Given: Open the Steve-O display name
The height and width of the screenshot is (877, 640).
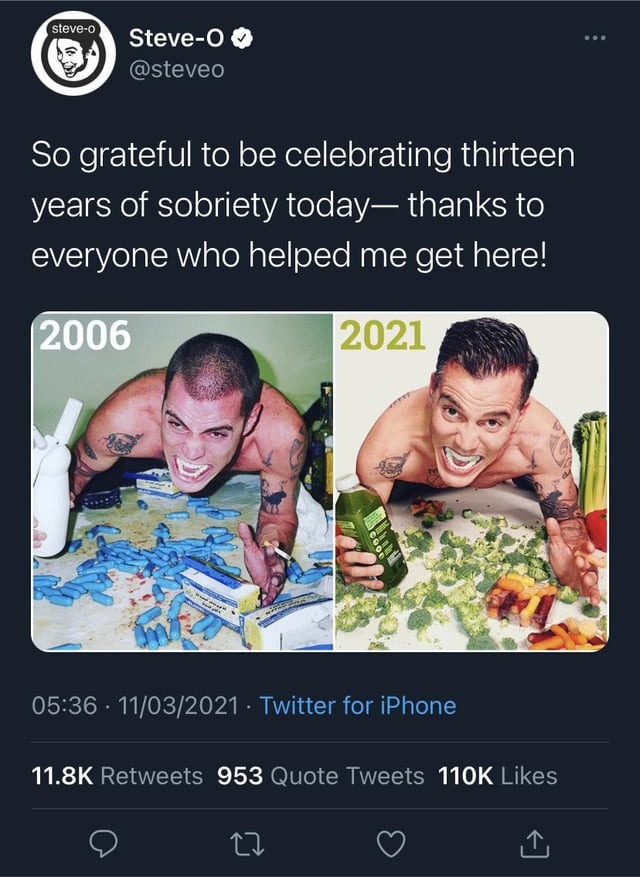Looking at the screenshot, I should tap(178, 40).
